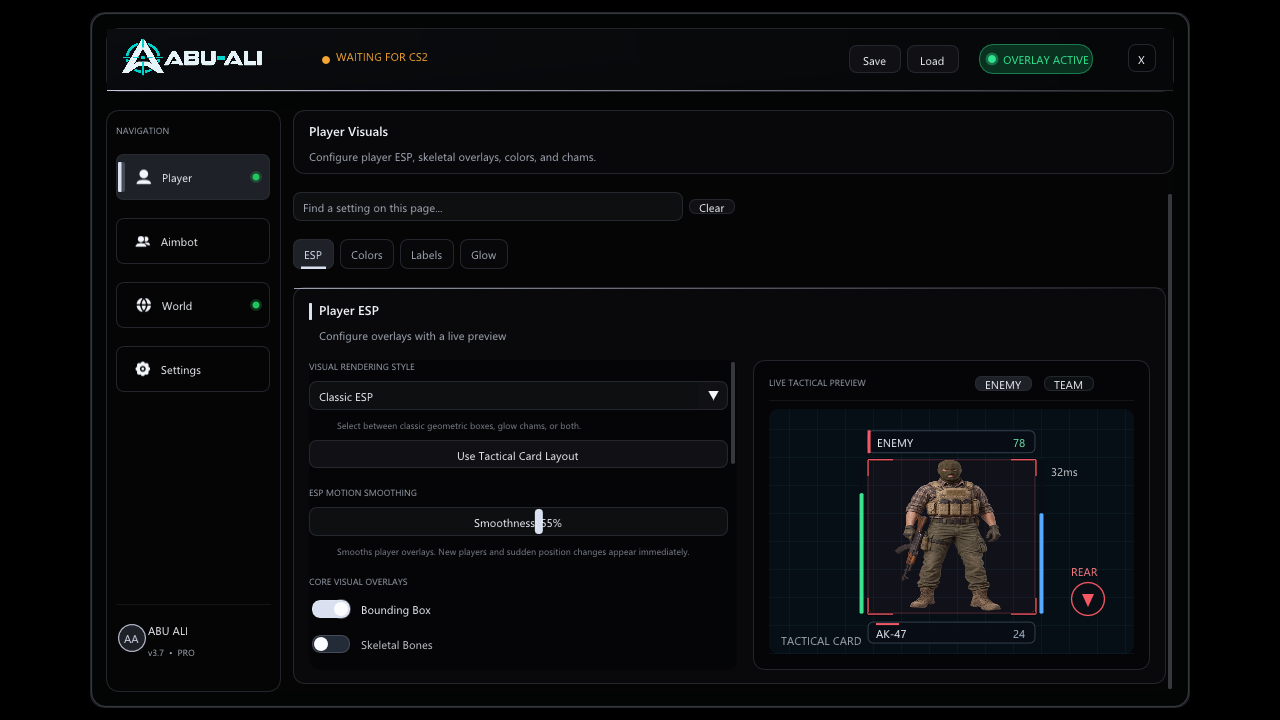
Task: Enable the Skeletal Bones switch
Action: coord(331,644)
